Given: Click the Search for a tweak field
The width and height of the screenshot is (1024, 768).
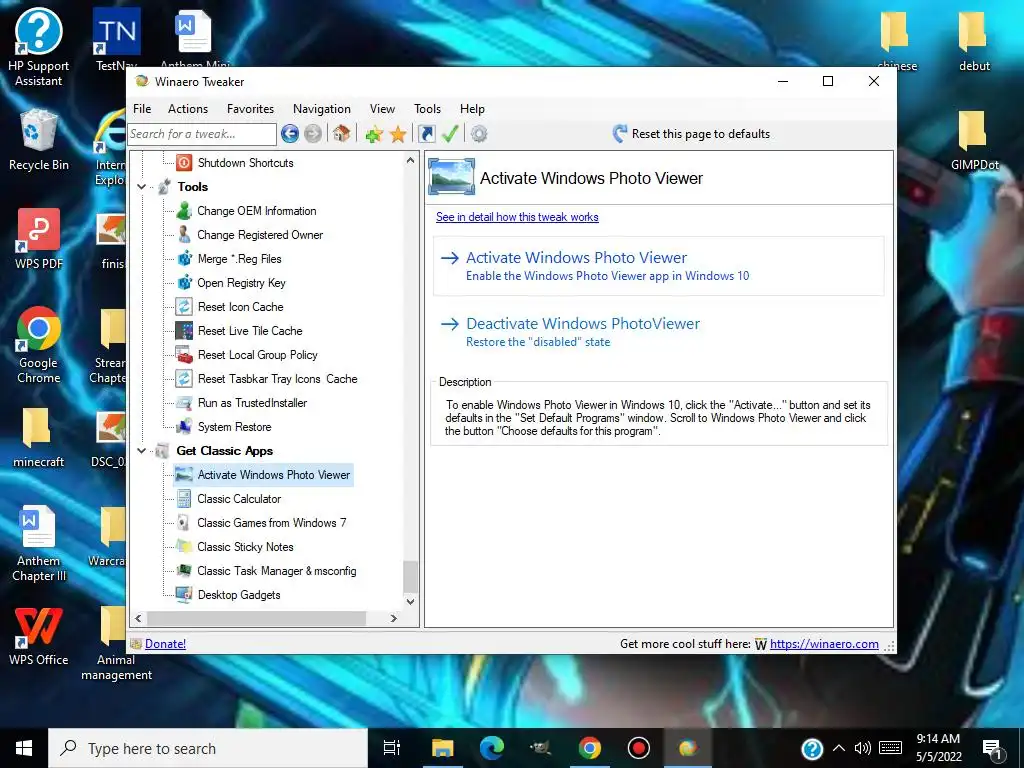Looking at the screenshot, I should [202, 134].
